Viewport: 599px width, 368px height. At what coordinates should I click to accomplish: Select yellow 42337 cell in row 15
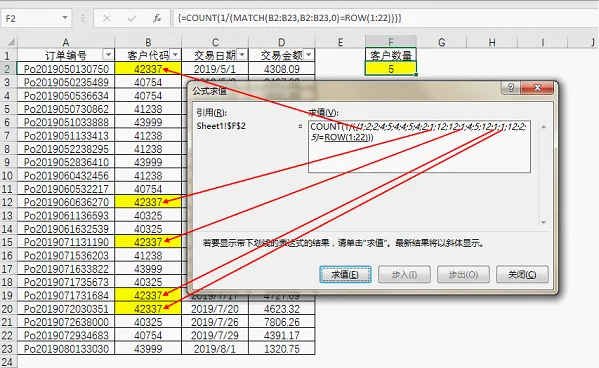148,242
